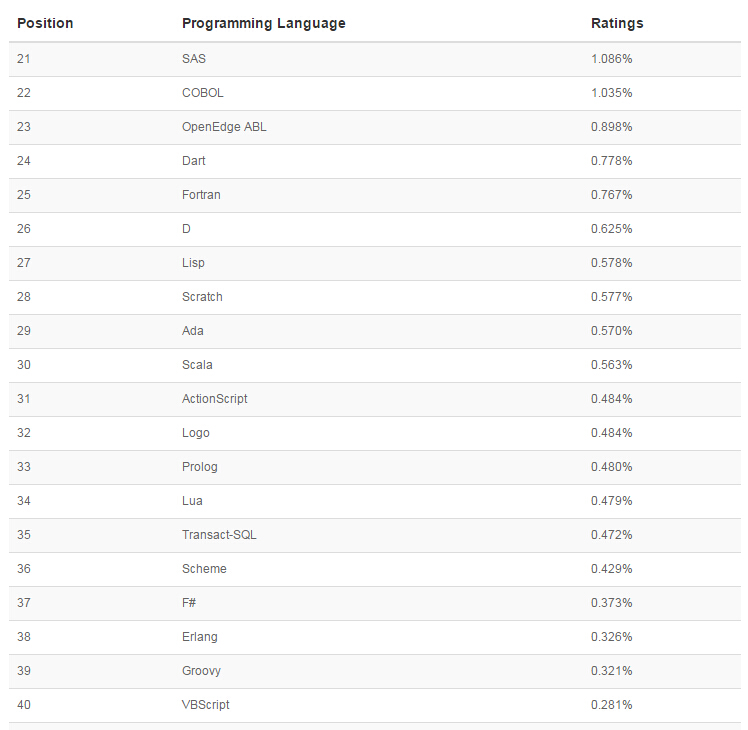The width and height of the screenshot is (748, 730).
Task: Click the Scratch language entry
Action: 202,297
